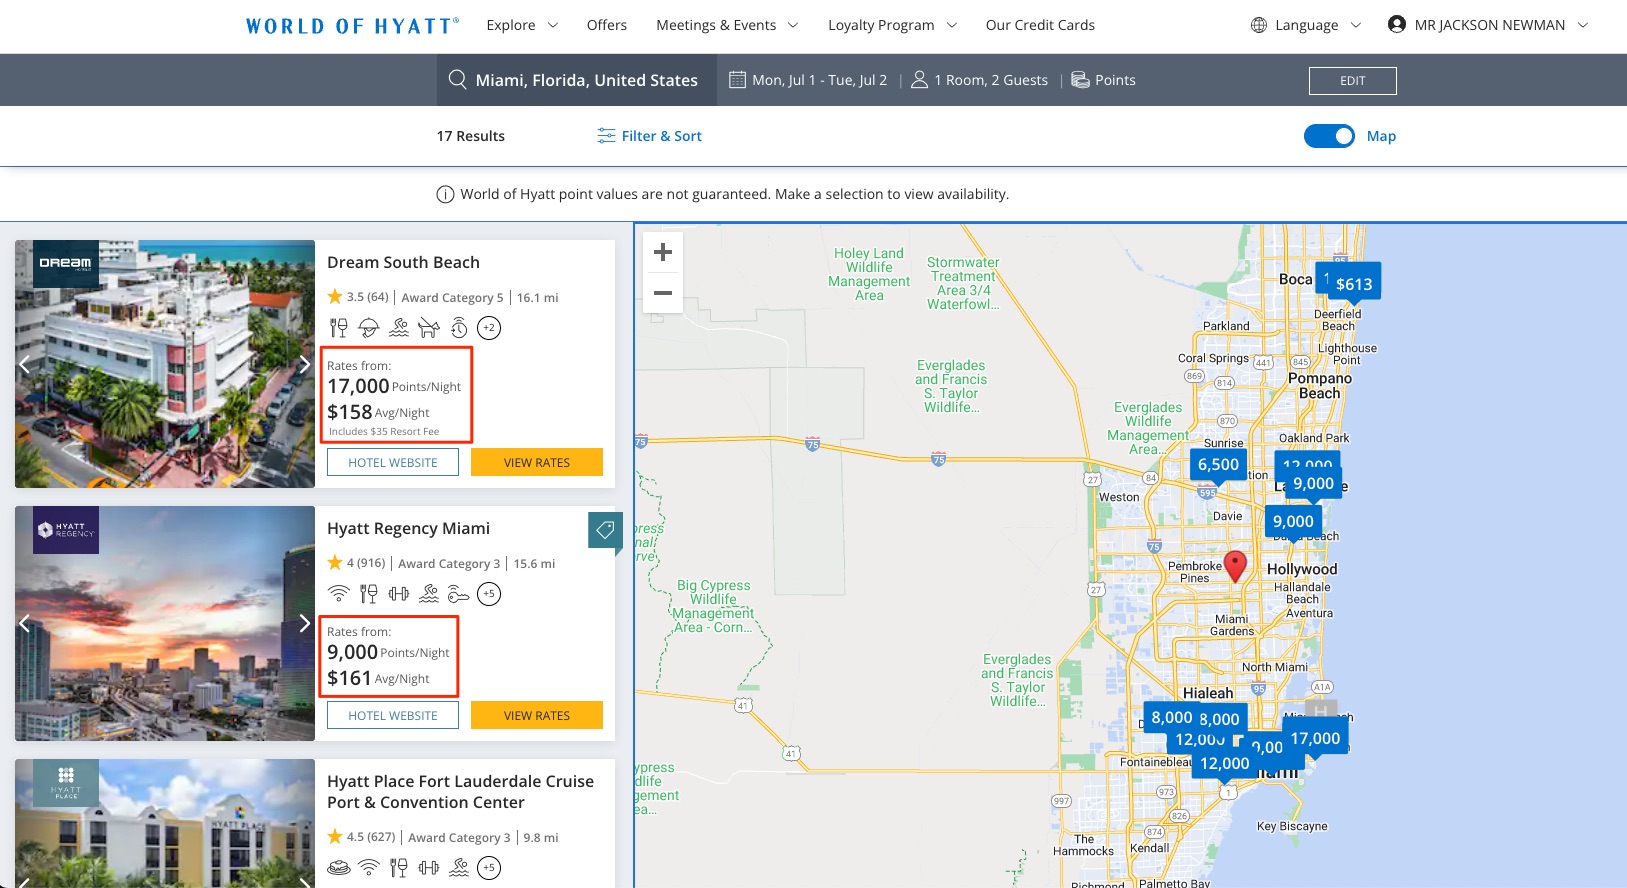The width and height of the screenshot is (1627, 888).
Task: Click the 17 Results count
Action: point(470,136)
